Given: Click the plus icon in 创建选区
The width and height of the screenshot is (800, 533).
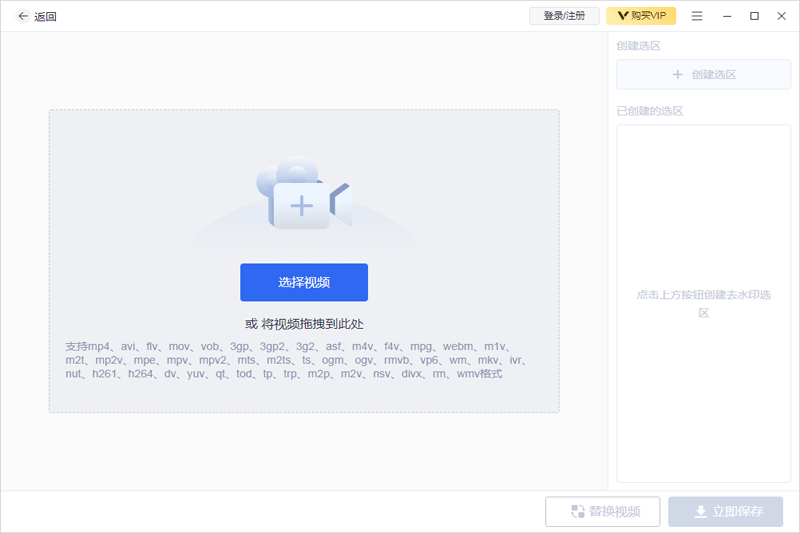Looking at the screenshot, I should (x=677, y=75).
